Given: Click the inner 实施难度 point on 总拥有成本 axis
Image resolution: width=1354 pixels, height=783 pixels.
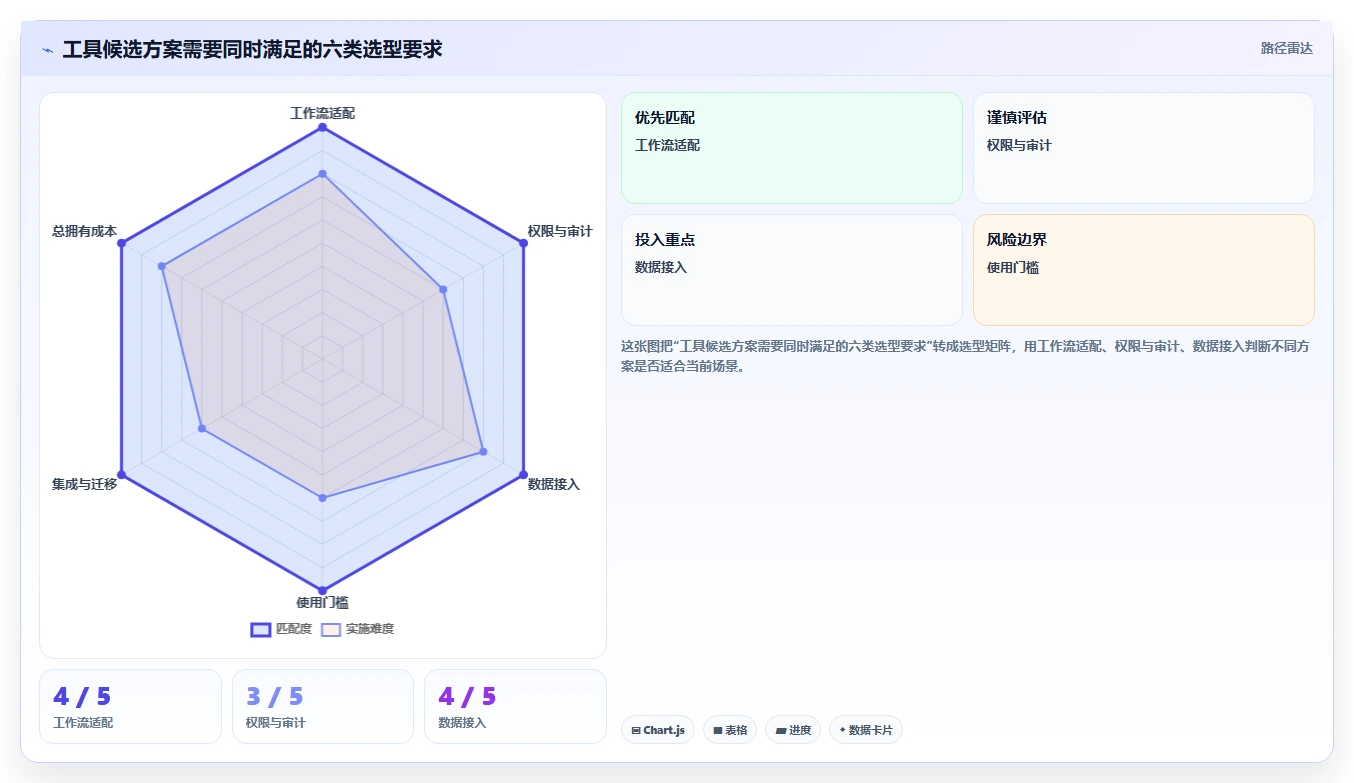Looking at the screenshot, I should point(162,266).
